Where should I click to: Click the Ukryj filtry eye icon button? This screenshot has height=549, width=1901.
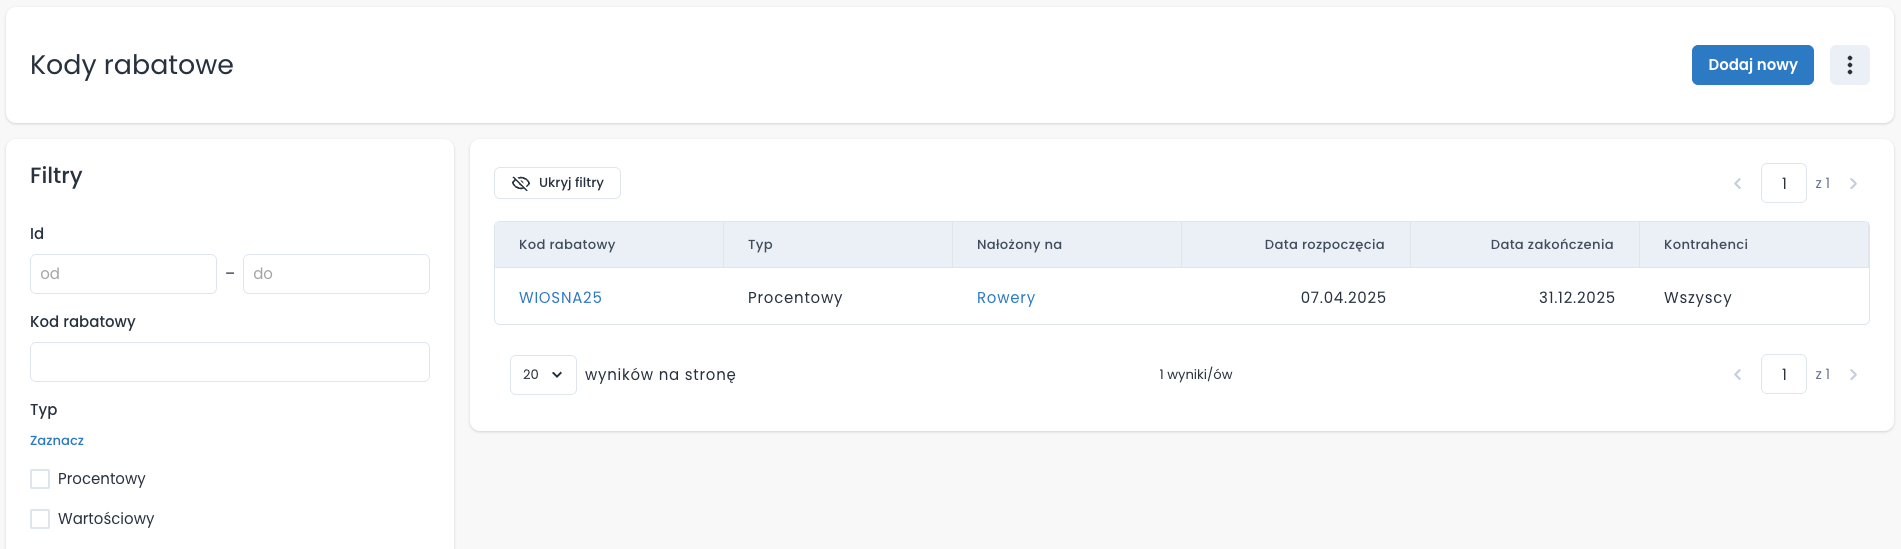(x=557, y=183)
